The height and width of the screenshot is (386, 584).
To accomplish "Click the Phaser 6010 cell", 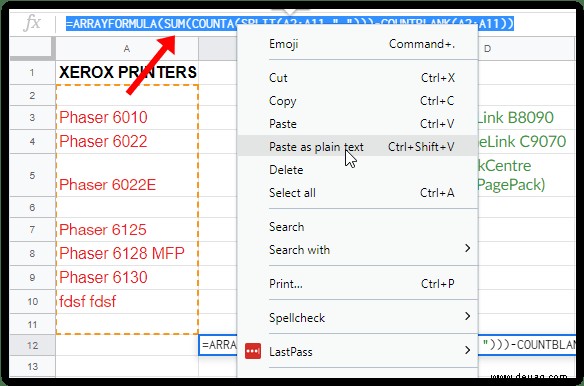I will pyautogui.click(x=127, y=118).
